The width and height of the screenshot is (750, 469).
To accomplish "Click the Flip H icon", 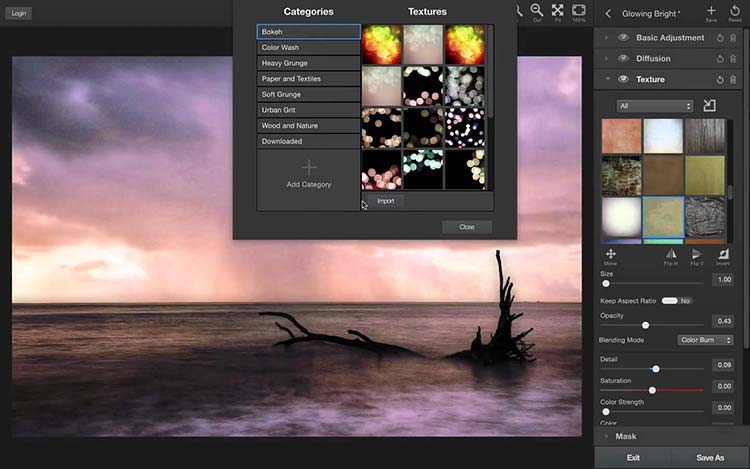I will pyautogui.click(x=671, y=254).
